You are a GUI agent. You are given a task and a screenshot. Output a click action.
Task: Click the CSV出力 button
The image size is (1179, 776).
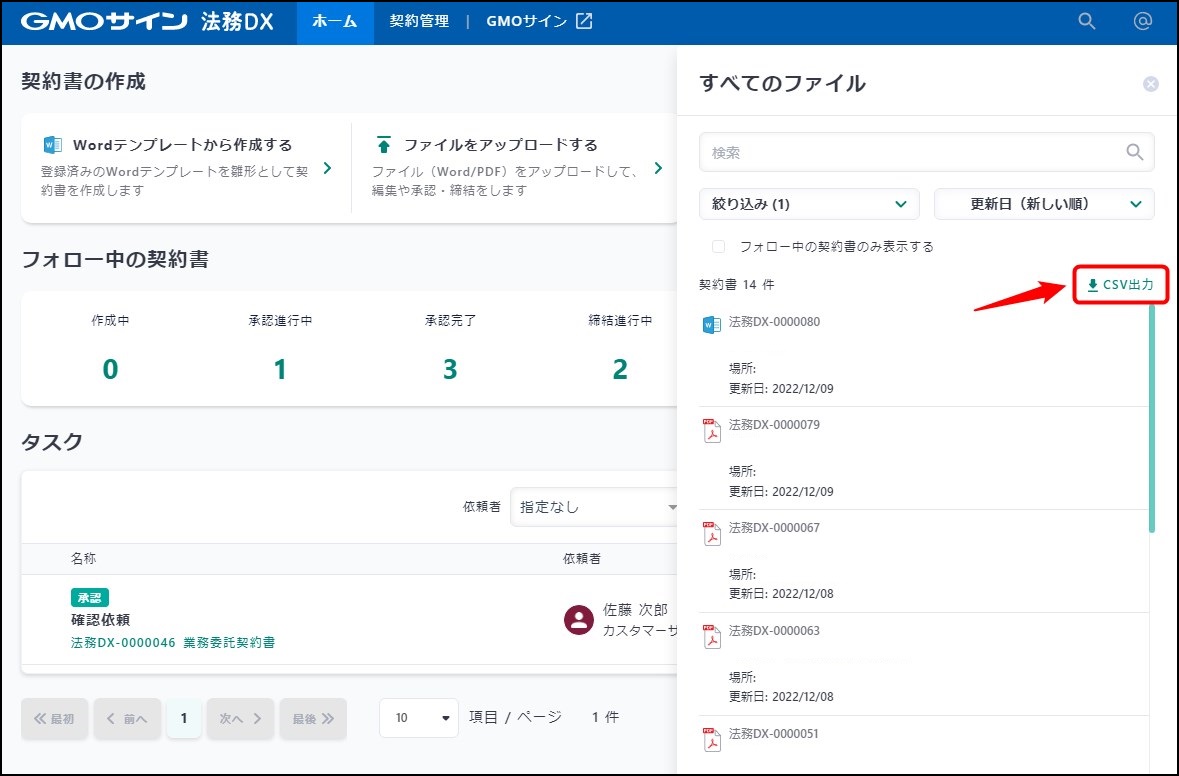(x=1120, y=284)
